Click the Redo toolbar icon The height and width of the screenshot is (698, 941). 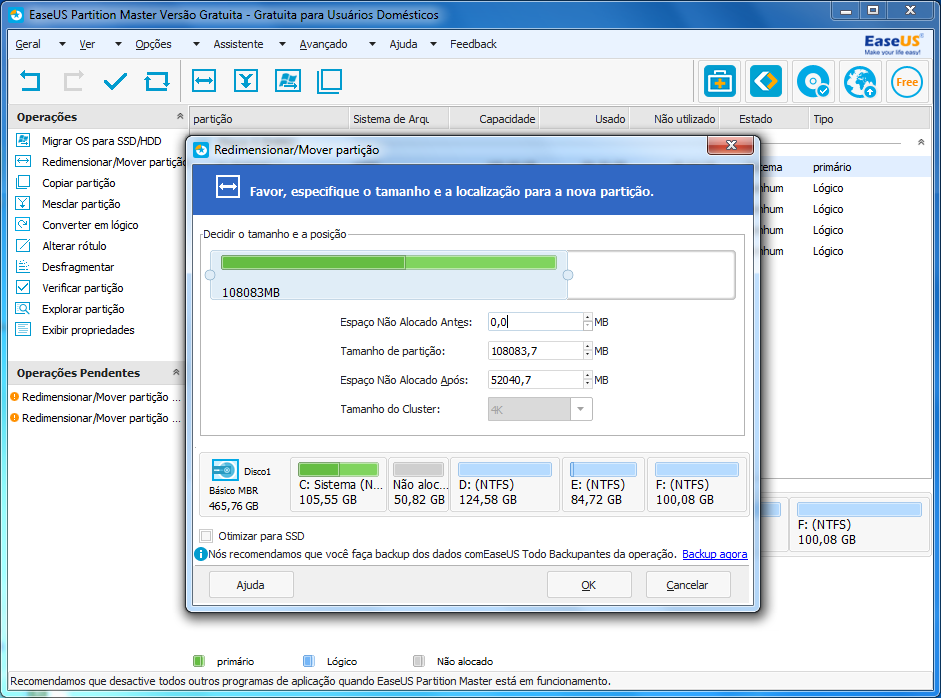coord(73,81)
